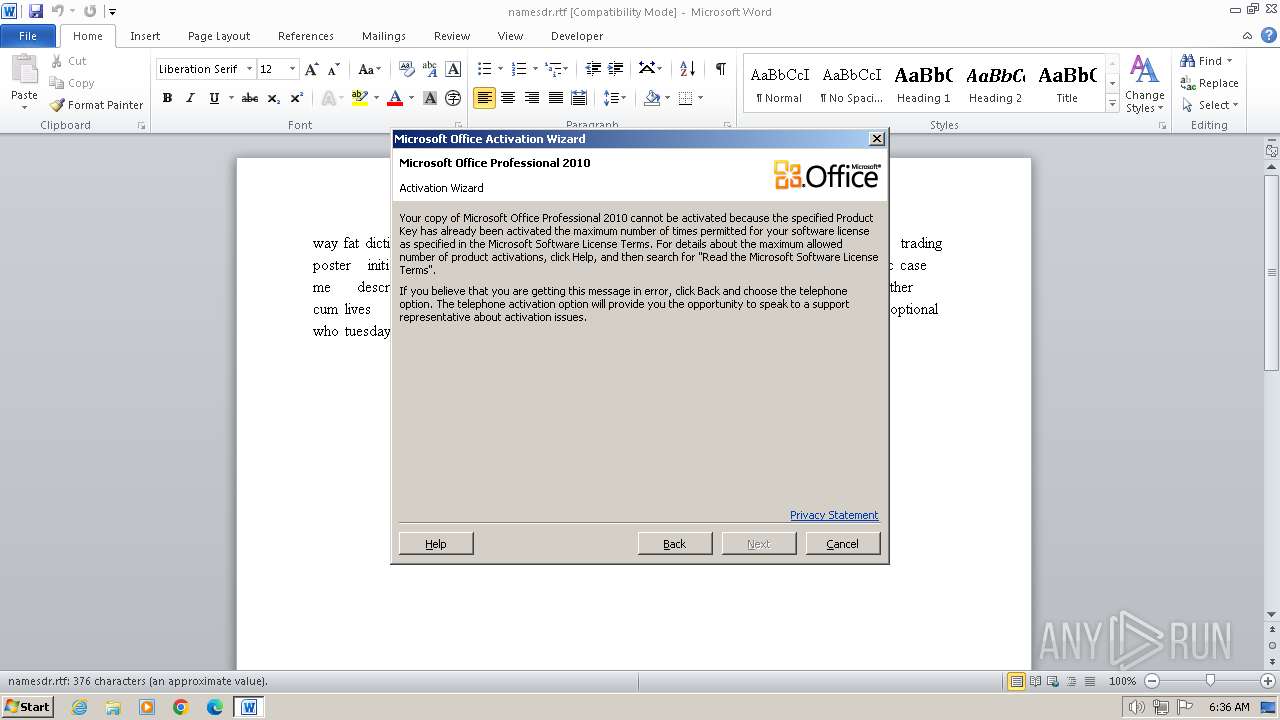Sort the selected text
Screen dimensions: 1280x720
coord(687,69)
